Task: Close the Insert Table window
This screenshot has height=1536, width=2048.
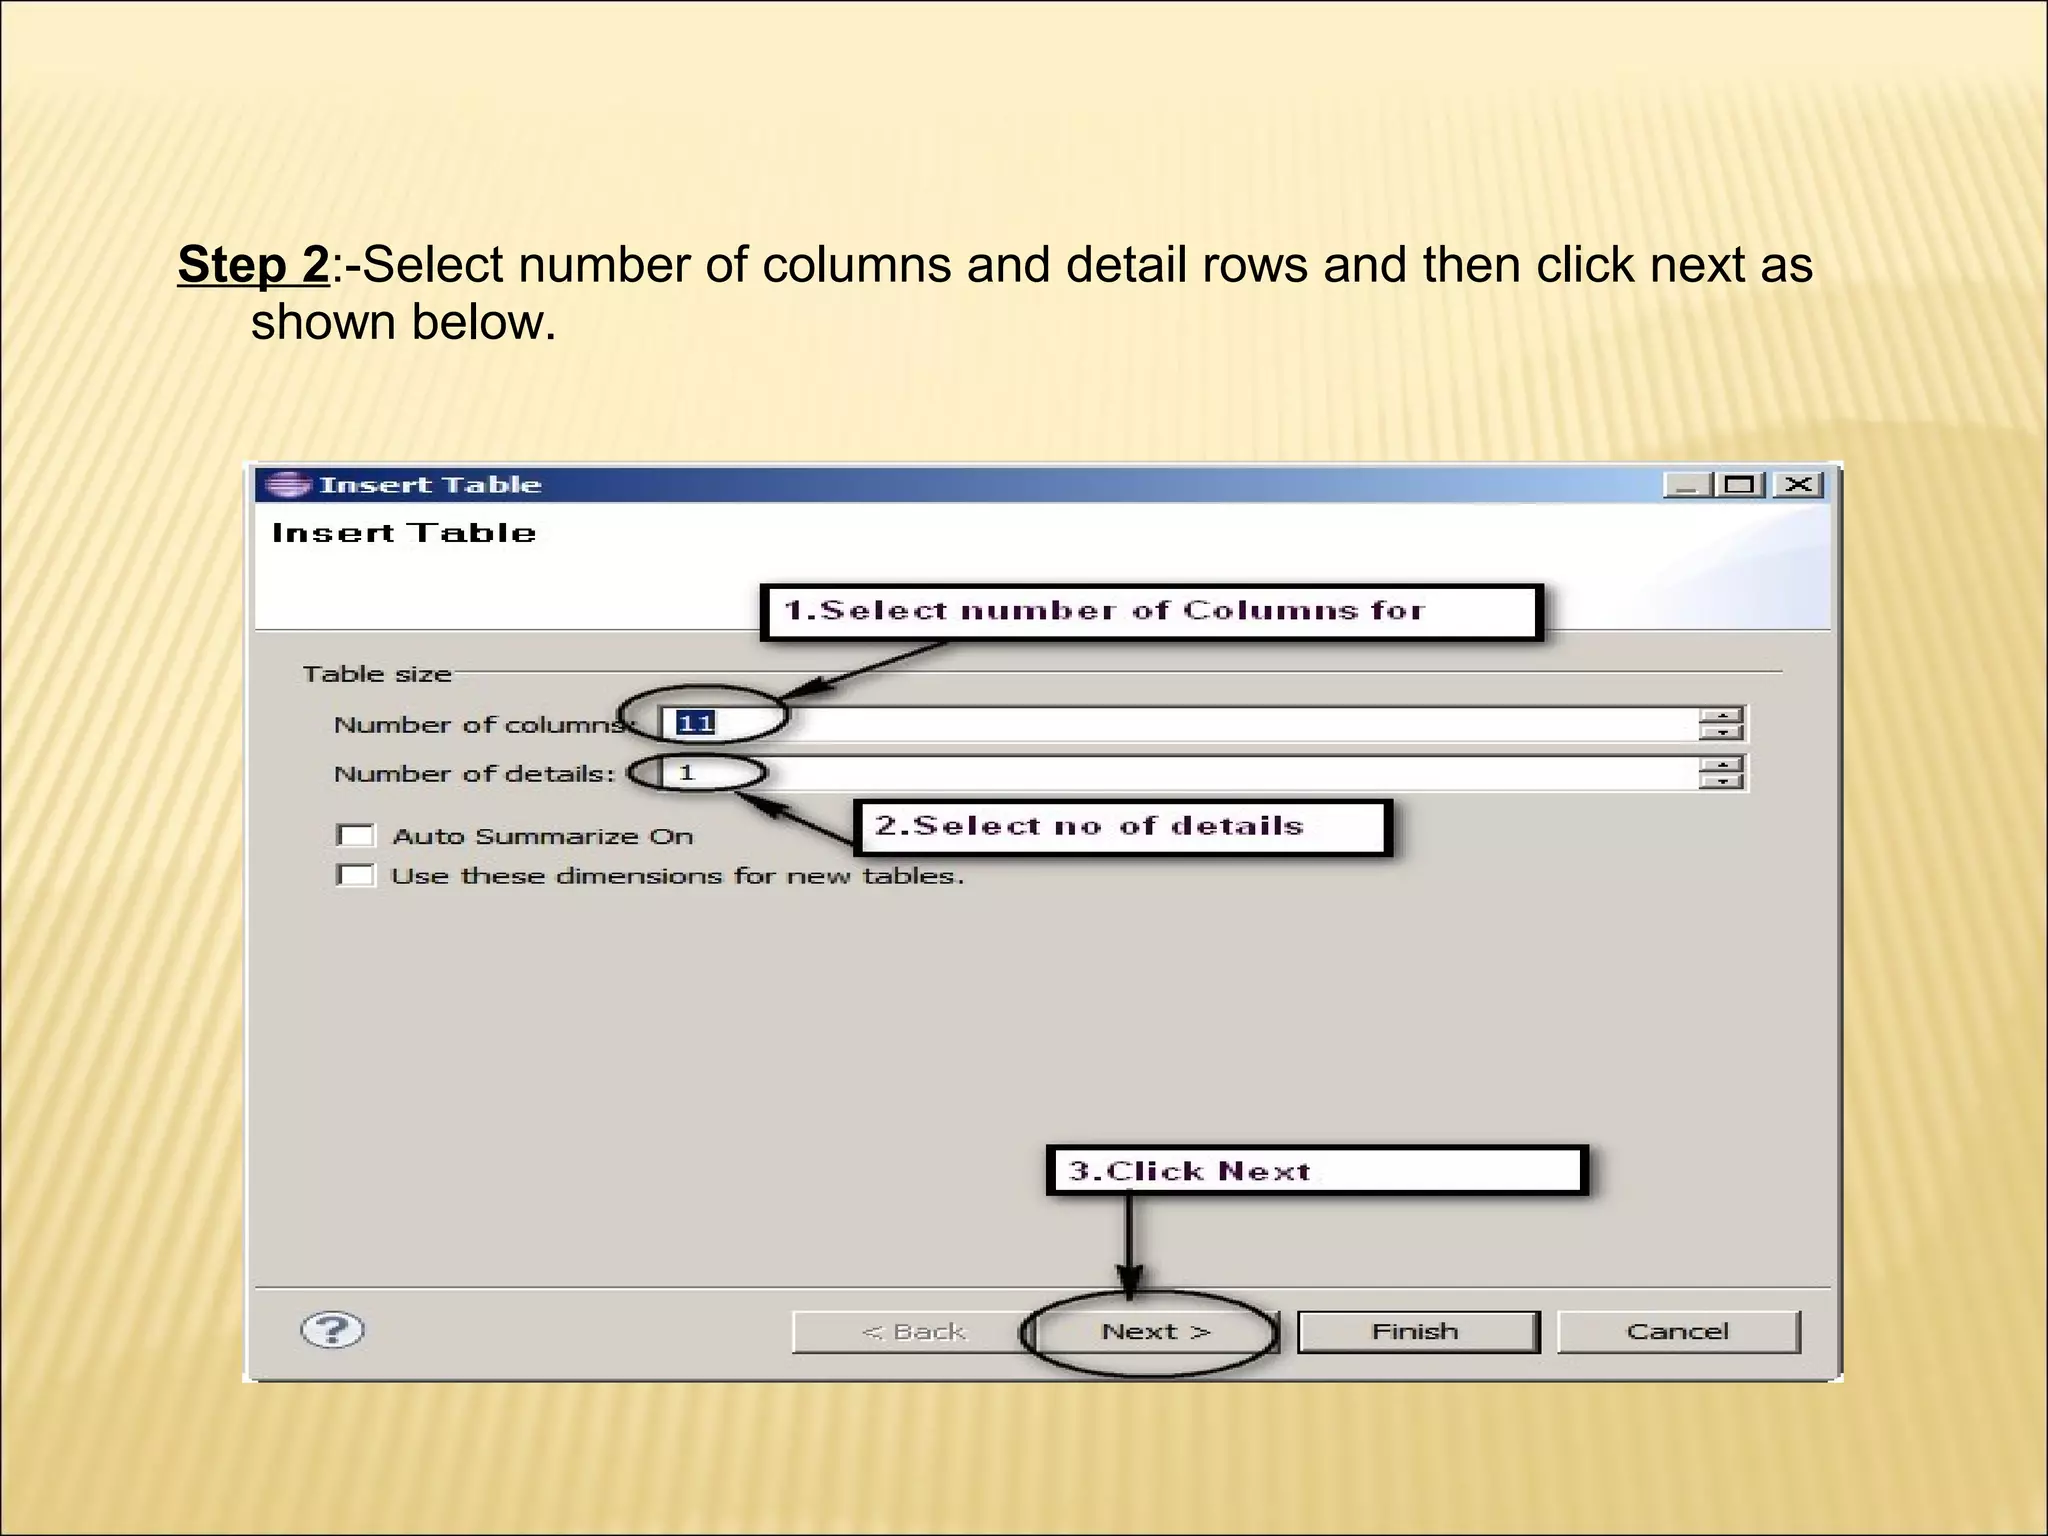Action: point(1799,485)
